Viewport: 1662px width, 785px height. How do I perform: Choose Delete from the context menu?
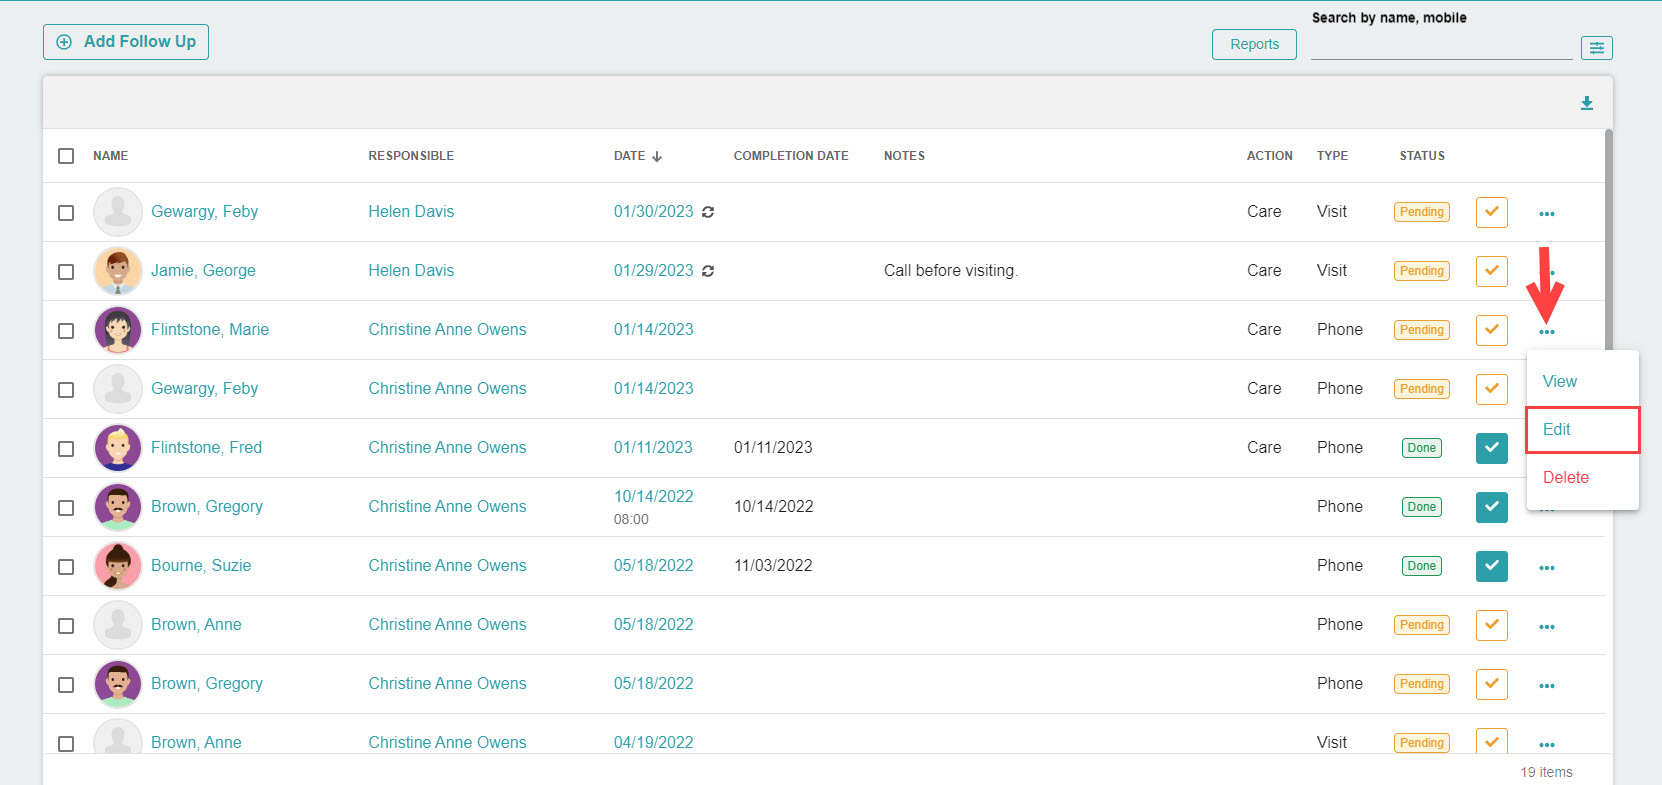pyautogui.click(x=1565, y=478)
